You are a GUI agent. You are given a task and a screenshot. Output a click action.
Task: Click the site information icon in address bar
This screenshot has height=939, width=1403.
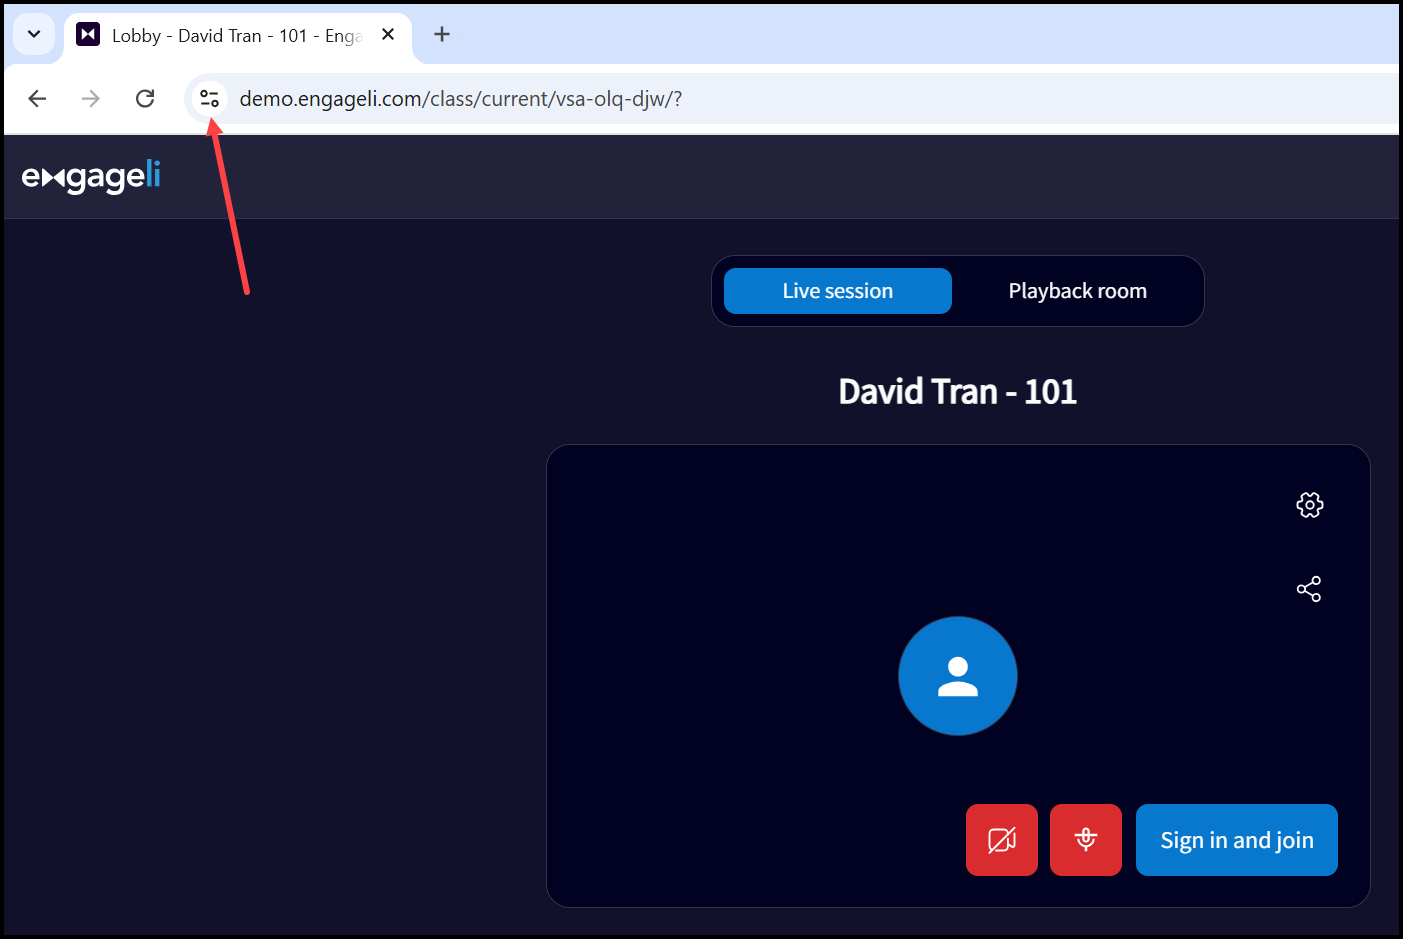coord(209,98)
